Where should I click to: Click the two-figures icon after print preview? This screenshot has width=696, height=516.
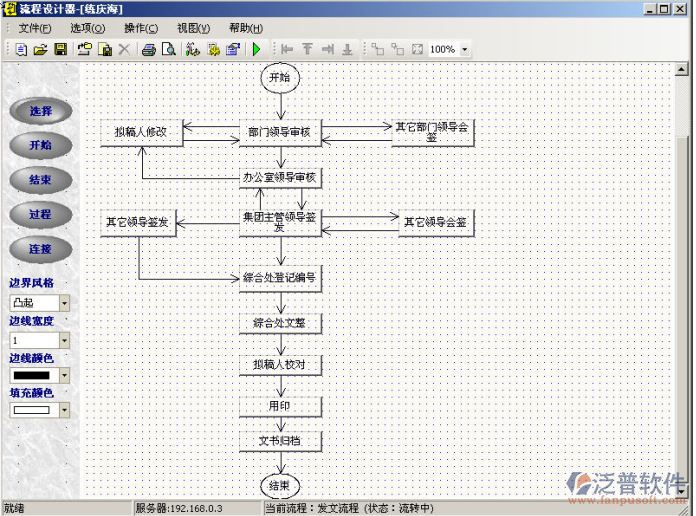193,49
